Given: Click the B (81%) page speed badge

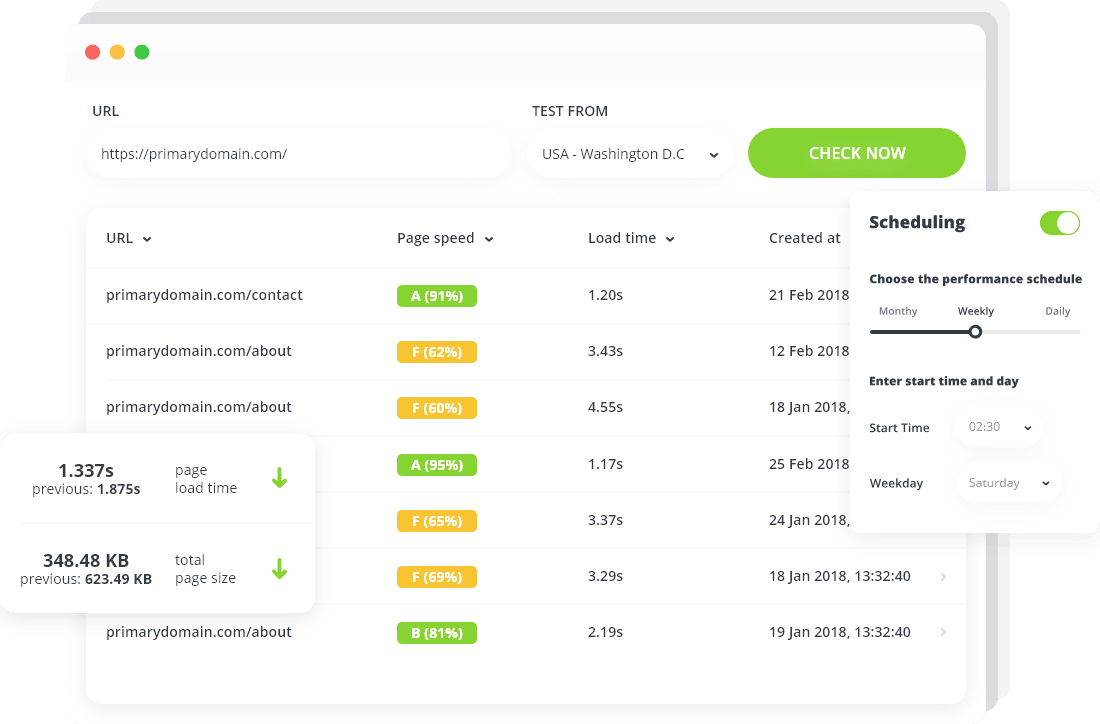Looking at the screenshot, I should [436, 633].
